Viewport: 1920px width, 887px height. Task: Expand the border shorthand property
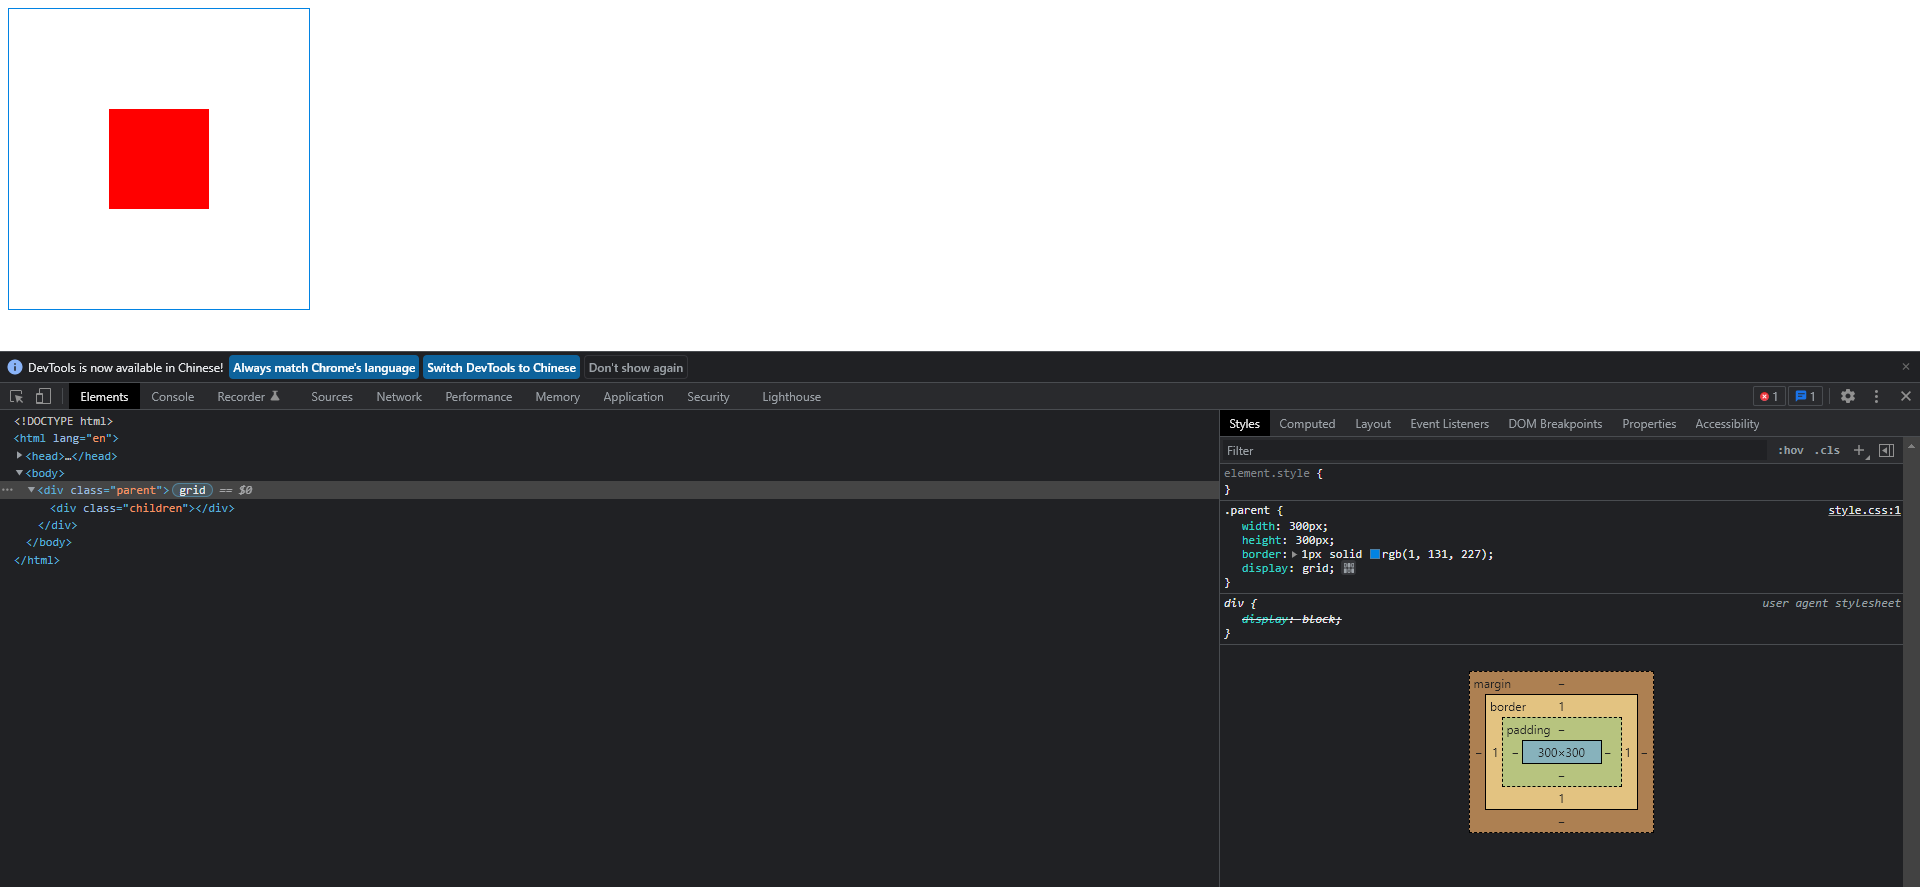1294,554
